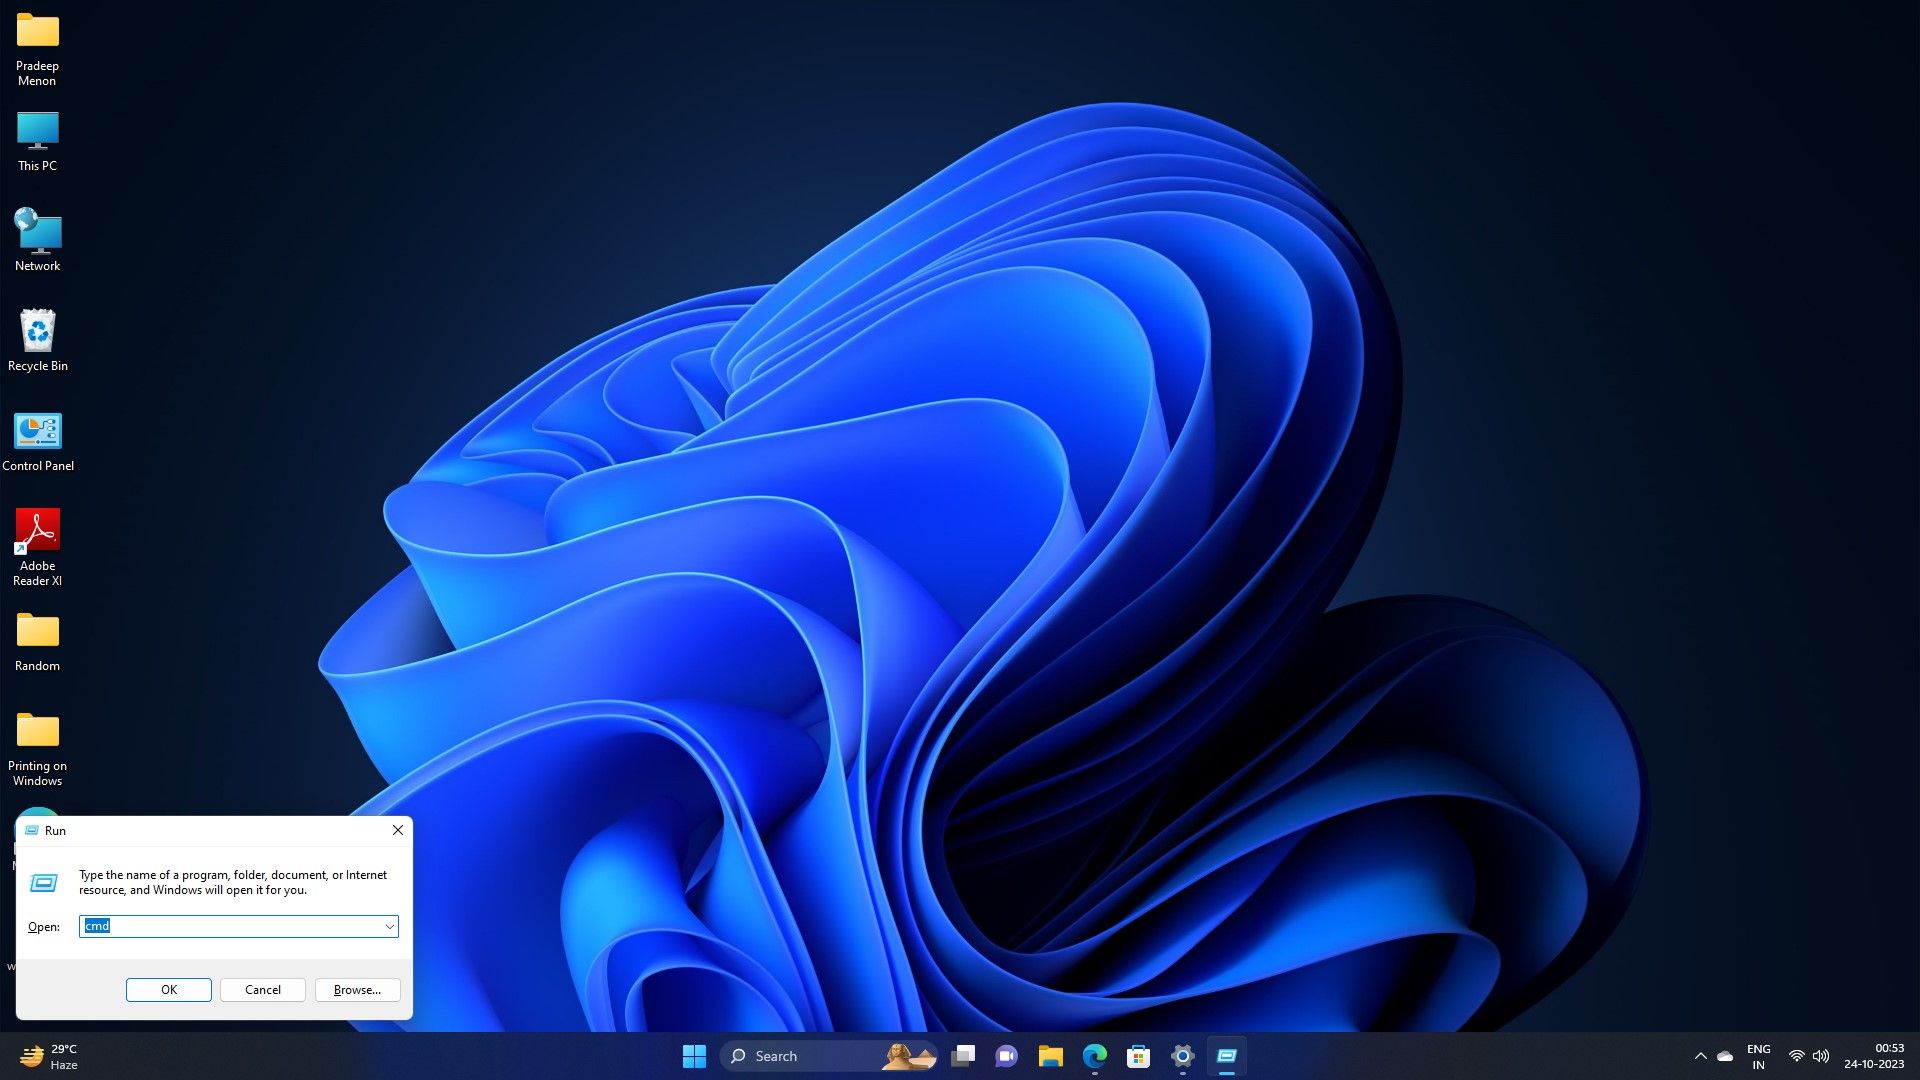Open the "Random" folder on the desktop

click(x=37, y=633)
